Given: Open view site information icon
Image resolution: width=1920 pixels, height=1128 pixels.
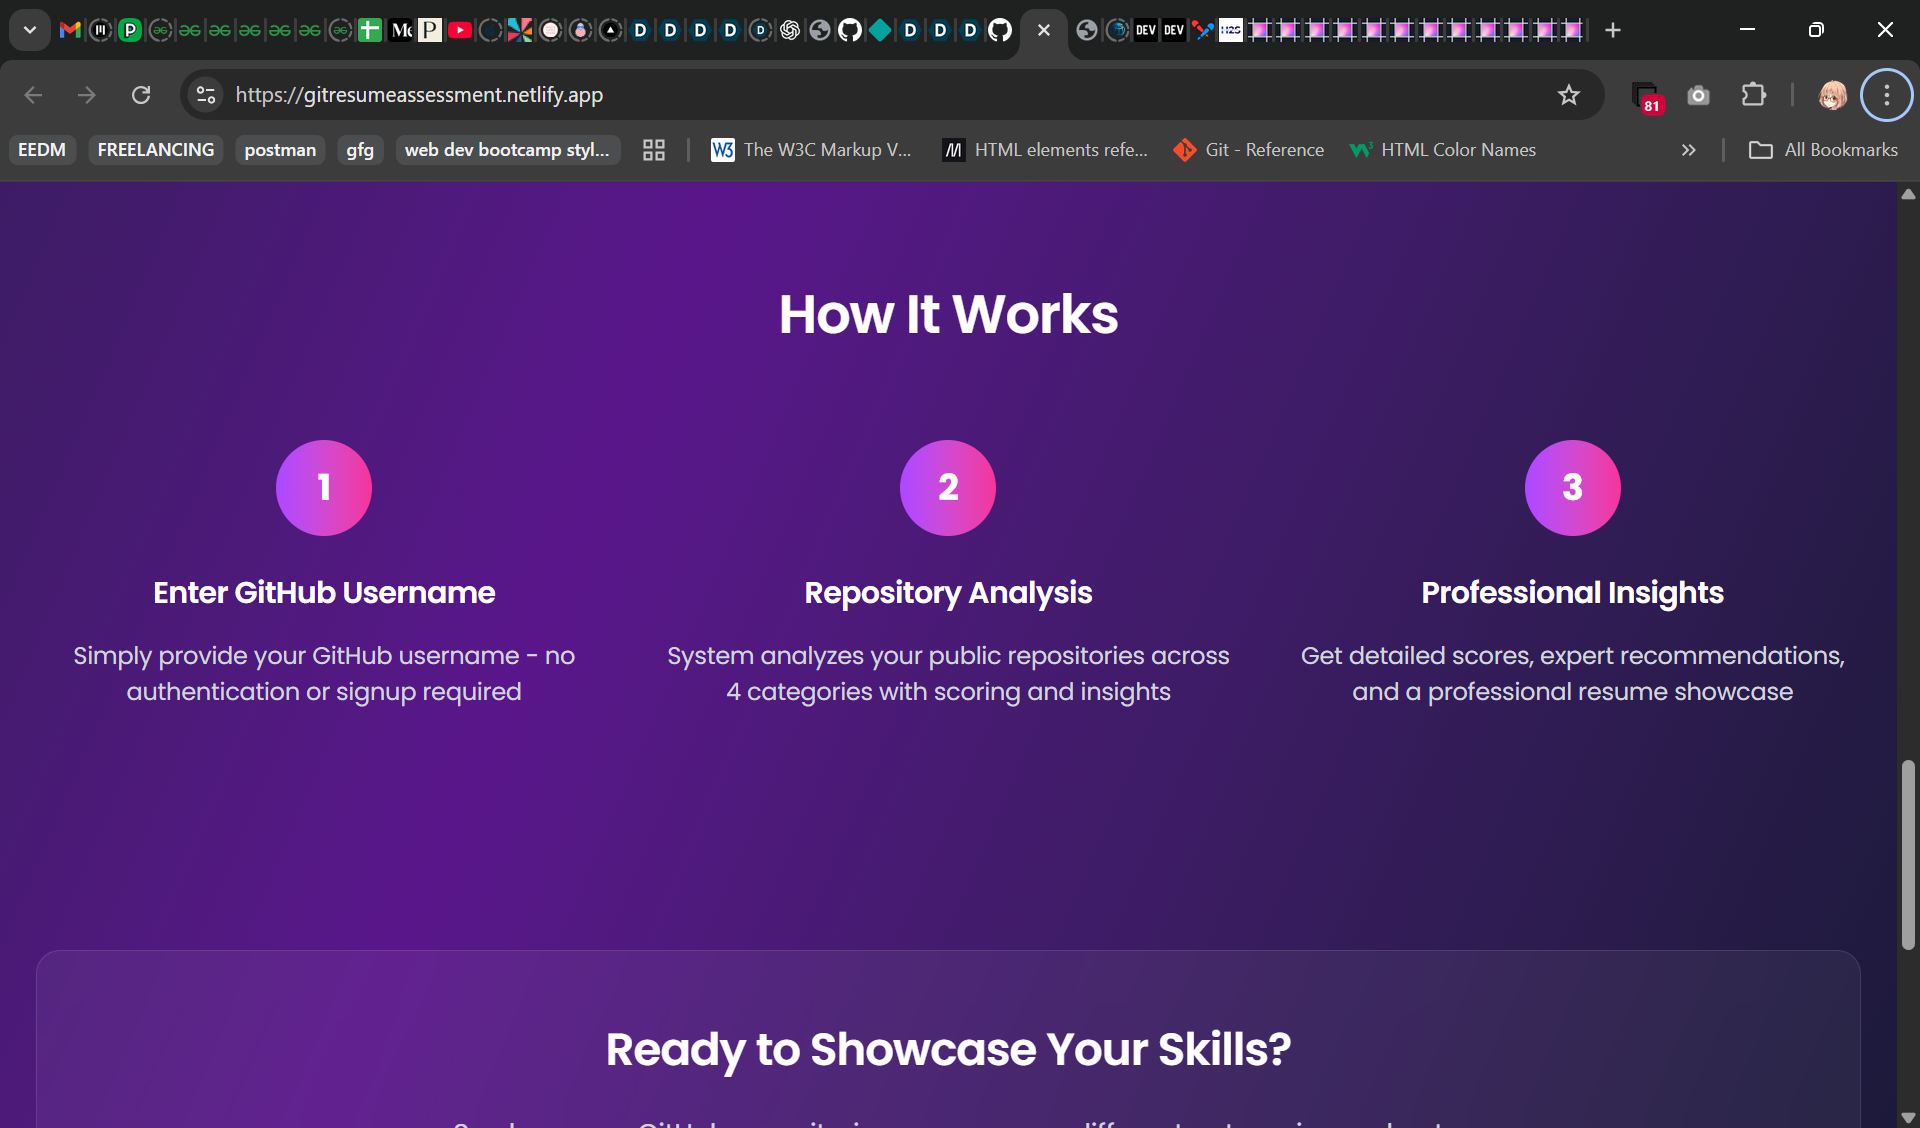Looking at the screenshot, I should [x=206, y=95].
